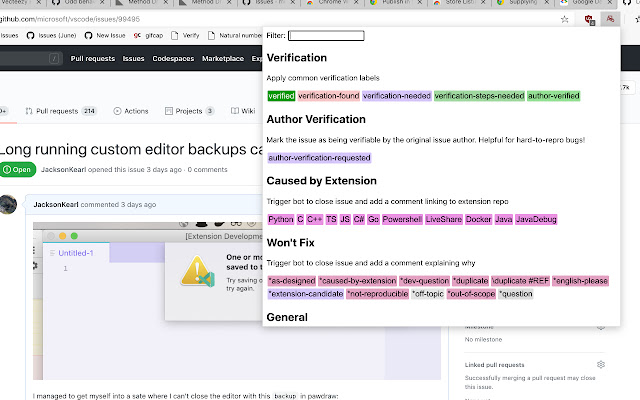The width and height of the screenshot is (640, 400).
Task: Open the Actions repository tab
Action: point(130,111)
